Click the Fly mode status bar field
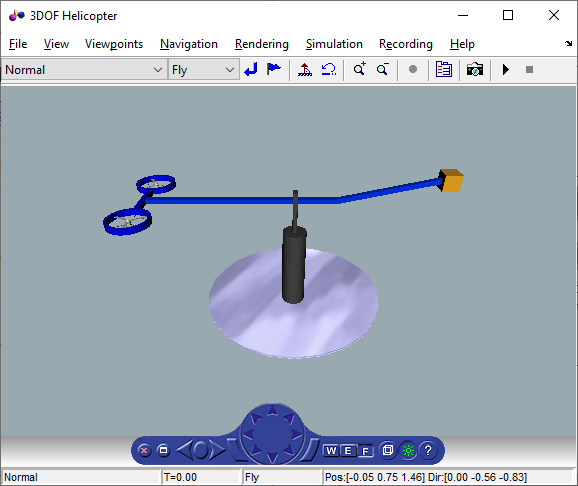The image size is (578, 486). pyautogui.click(x=282, y=477)
